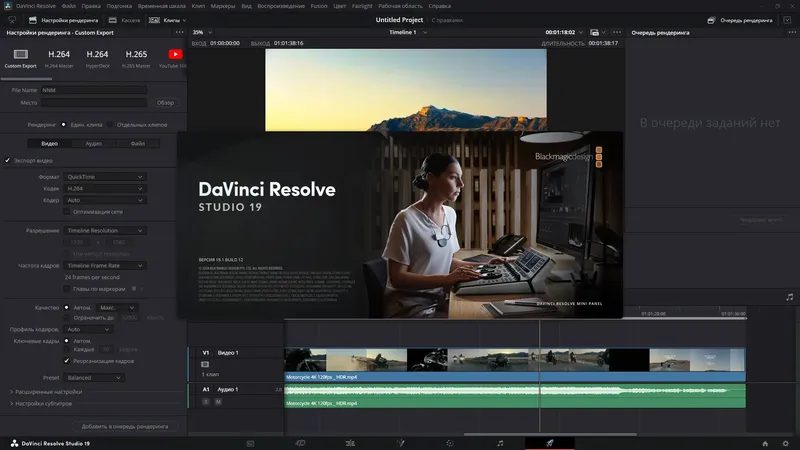The height and width of the screenshot is (450, 800).
Task: Click the timeline horizontal scrollbar
Action: coord(550,434)
